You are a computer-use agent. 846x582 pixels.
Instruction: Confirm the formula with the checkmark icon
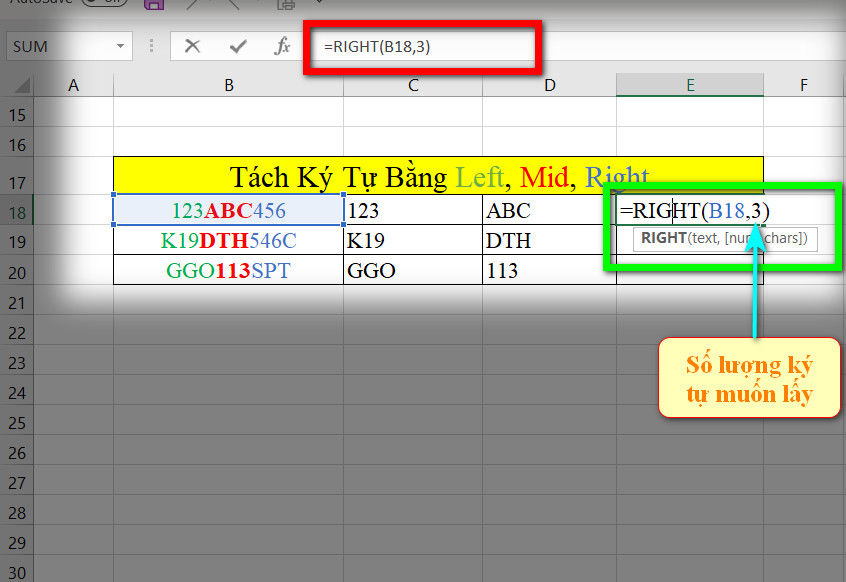(x=237, y=46)
